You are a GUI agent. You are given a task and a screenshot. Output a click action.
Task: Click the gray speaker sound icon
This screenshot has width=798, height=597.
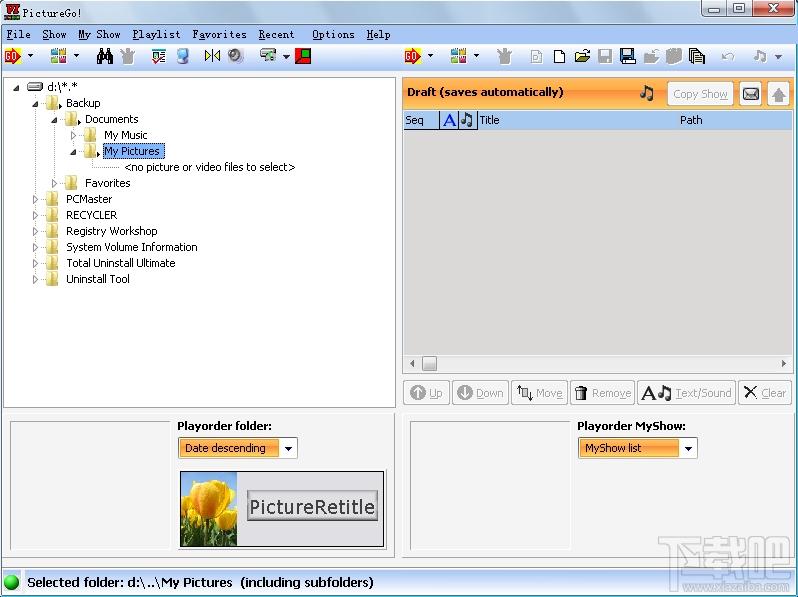coord(236,56)
